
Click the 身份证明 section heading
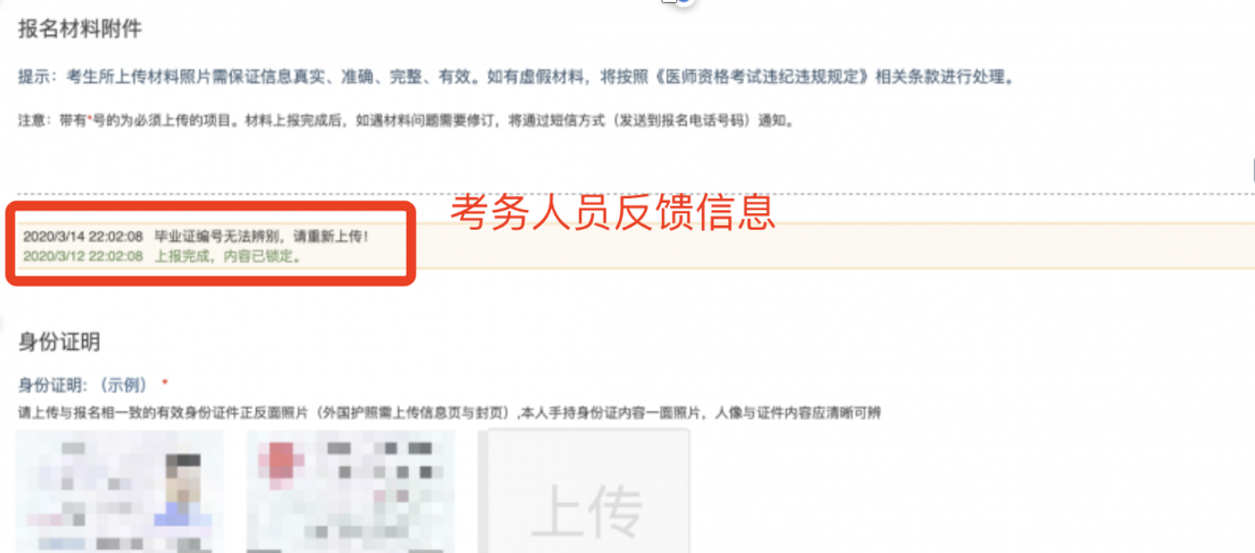click(x=59, y=342)
